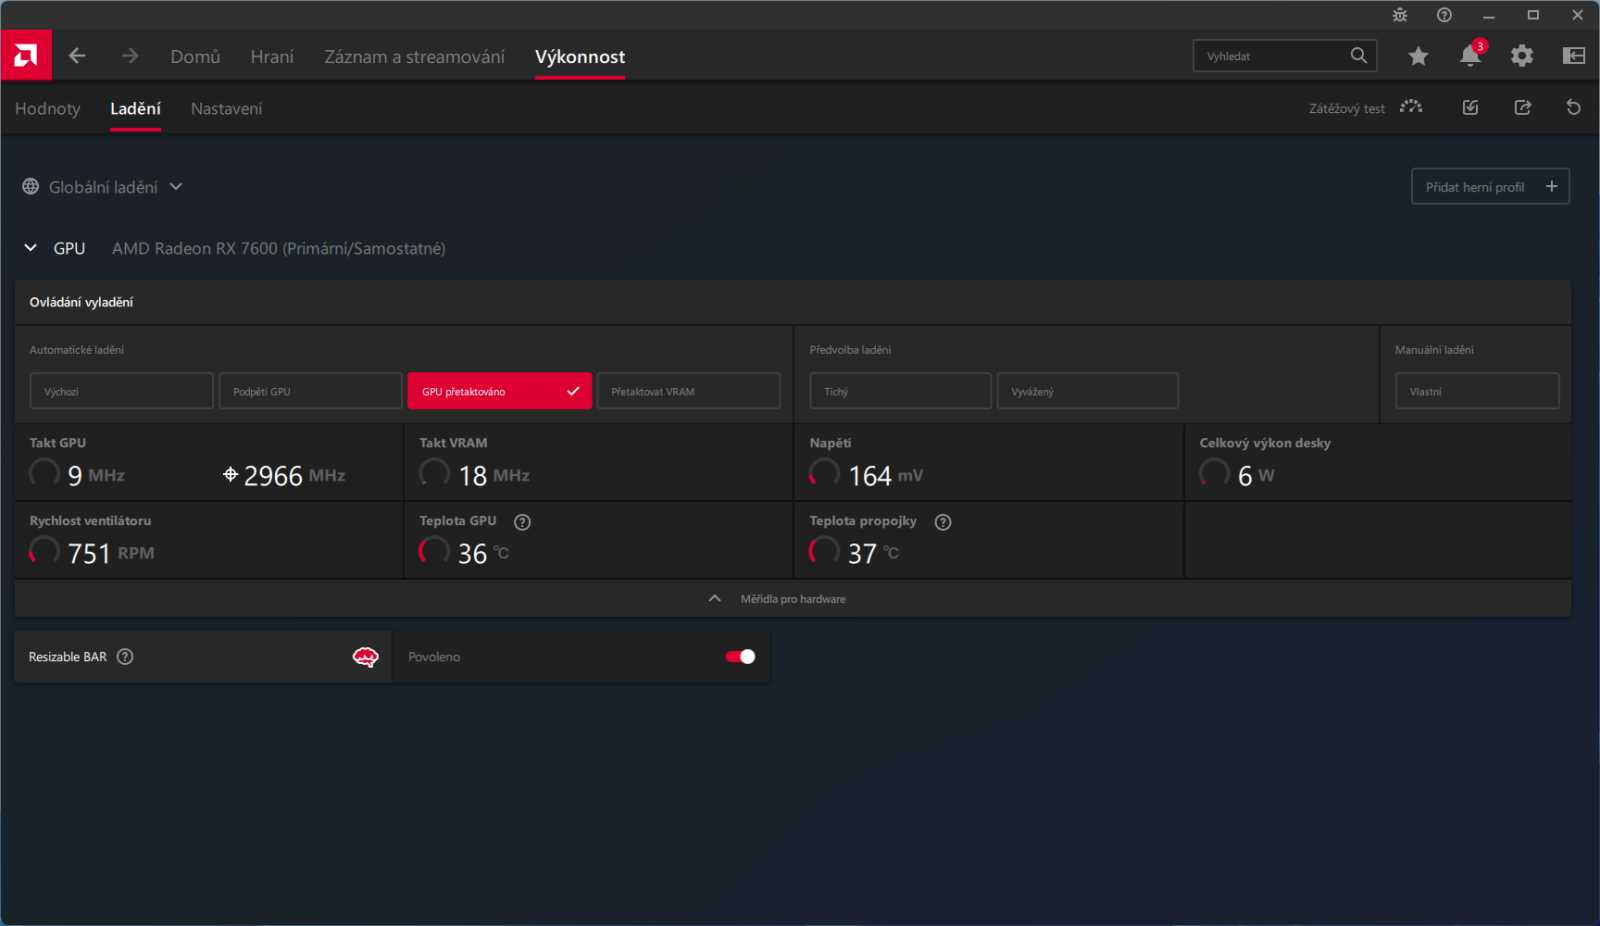Click the Rychlost ventilátoru gauge dial

(x=44, y=551)
